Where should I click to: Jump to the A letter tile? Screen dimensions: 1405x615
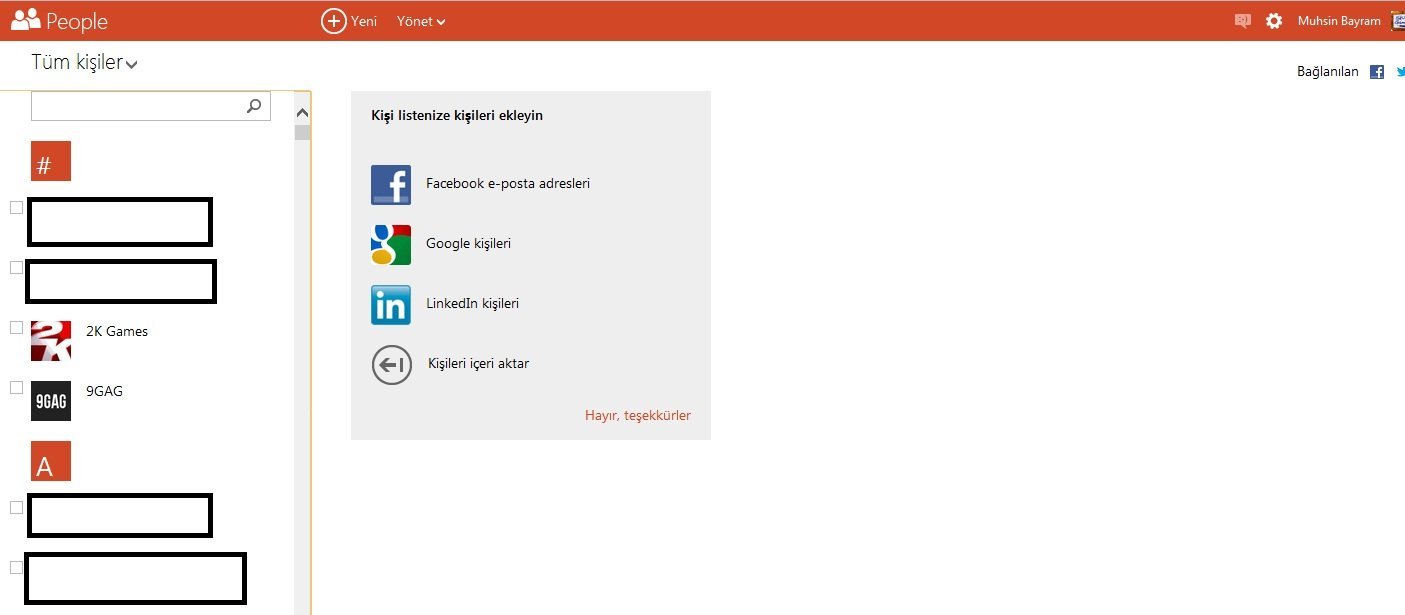coord(51,461)
